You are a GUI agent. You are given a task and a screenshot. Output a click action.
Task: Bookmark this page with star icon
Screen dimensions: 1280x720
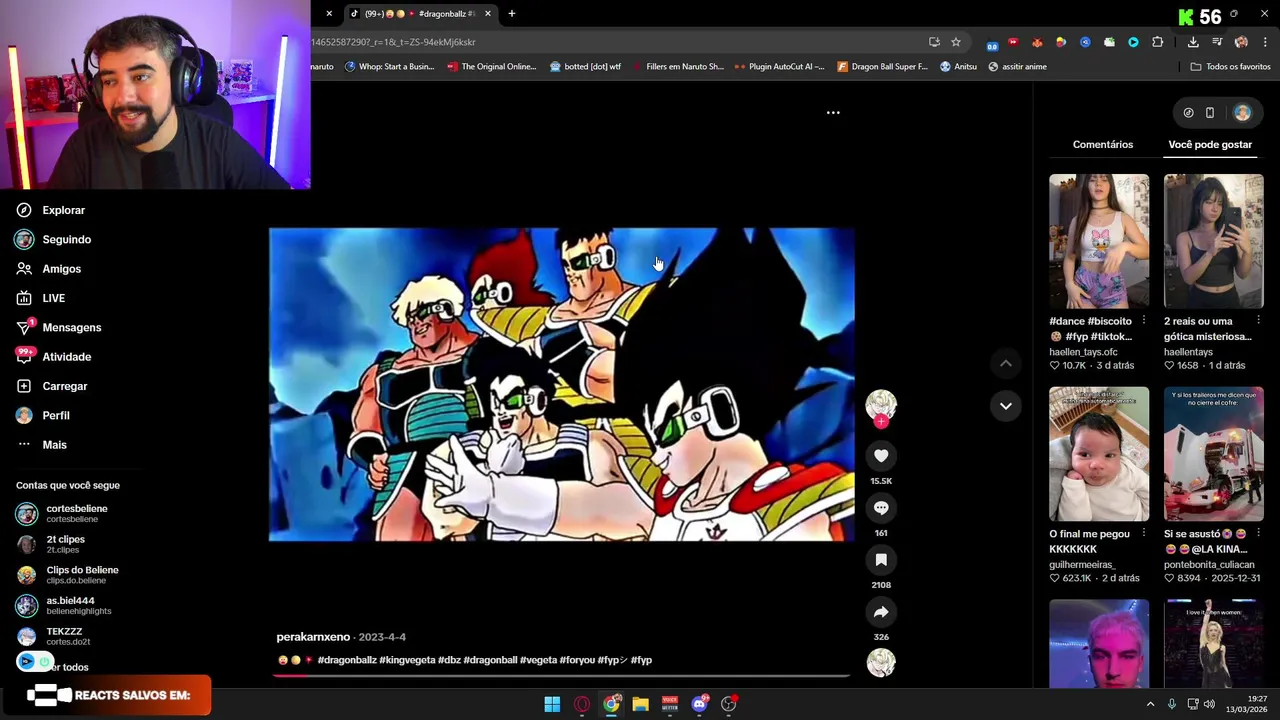[956, 42]
